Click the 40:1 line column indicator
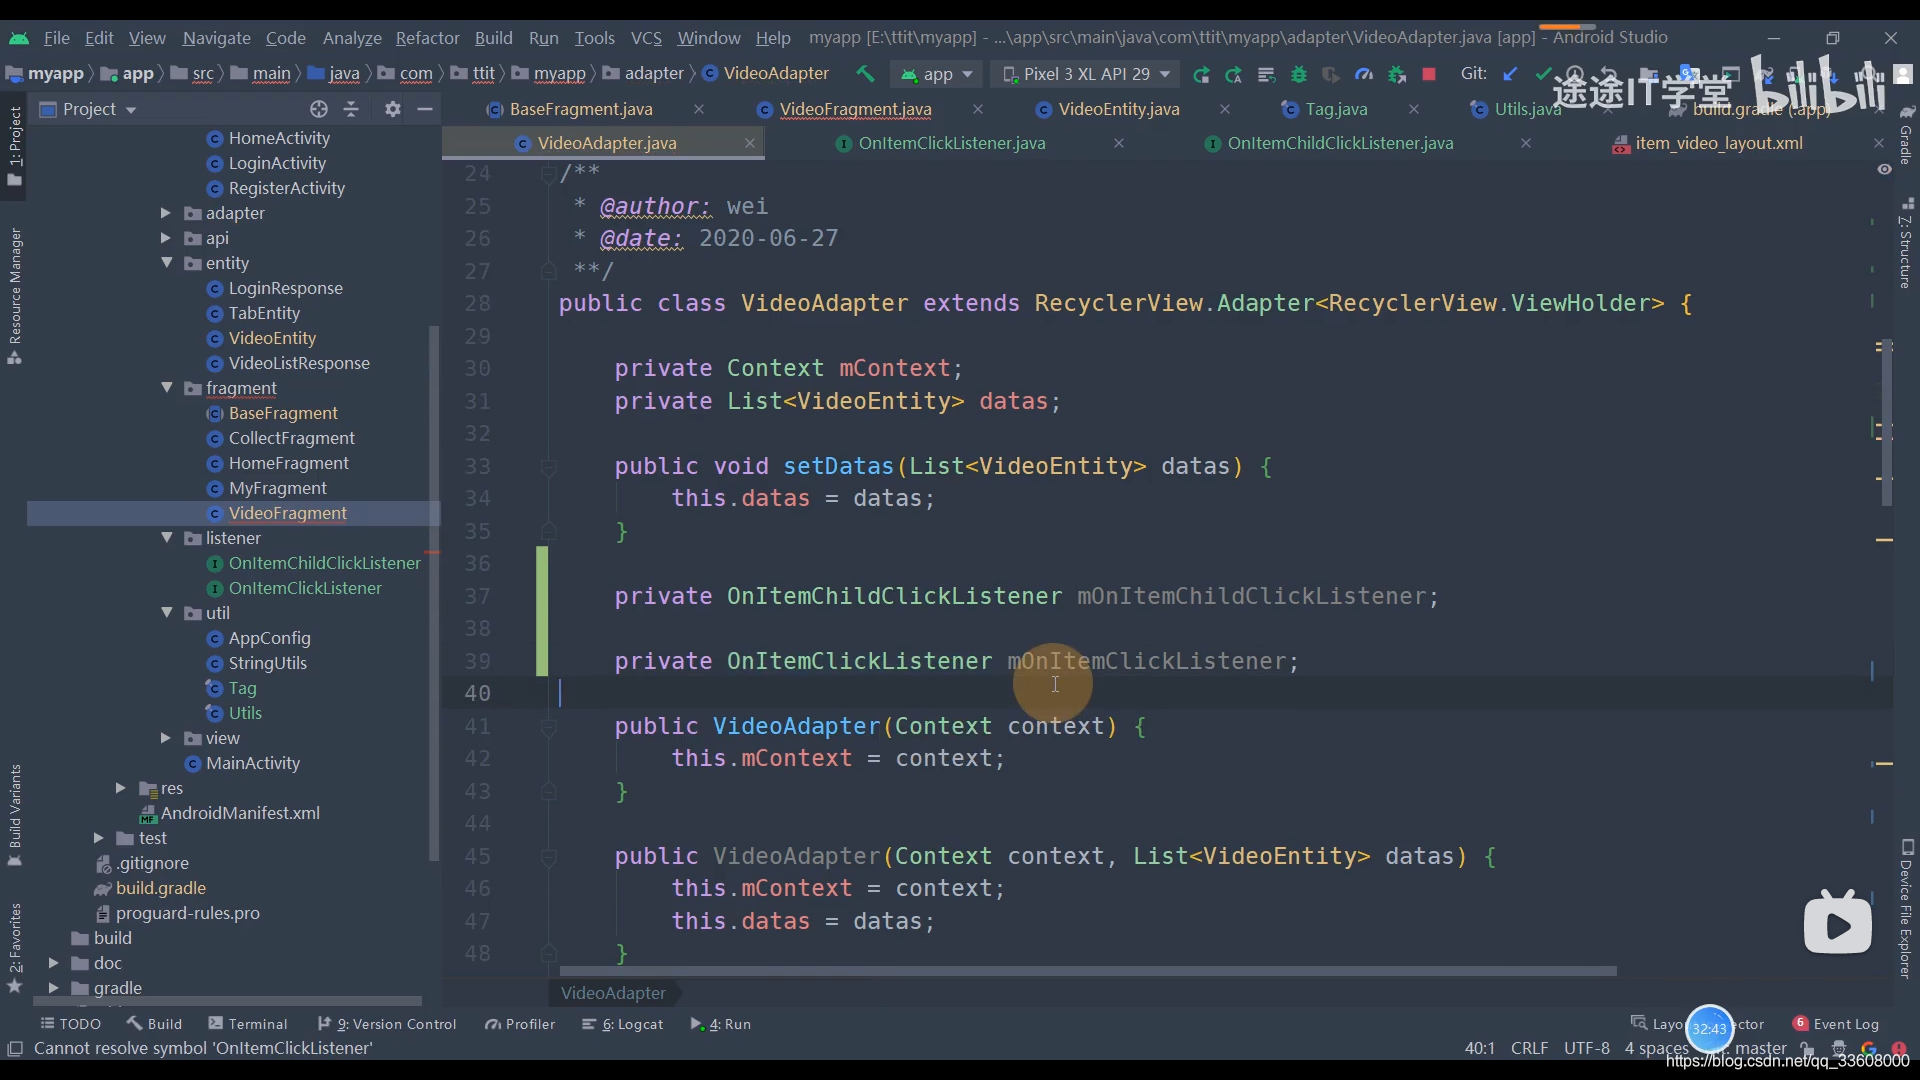Viewport: 1920px width, 1080px height. [x=1479, y=1048]
